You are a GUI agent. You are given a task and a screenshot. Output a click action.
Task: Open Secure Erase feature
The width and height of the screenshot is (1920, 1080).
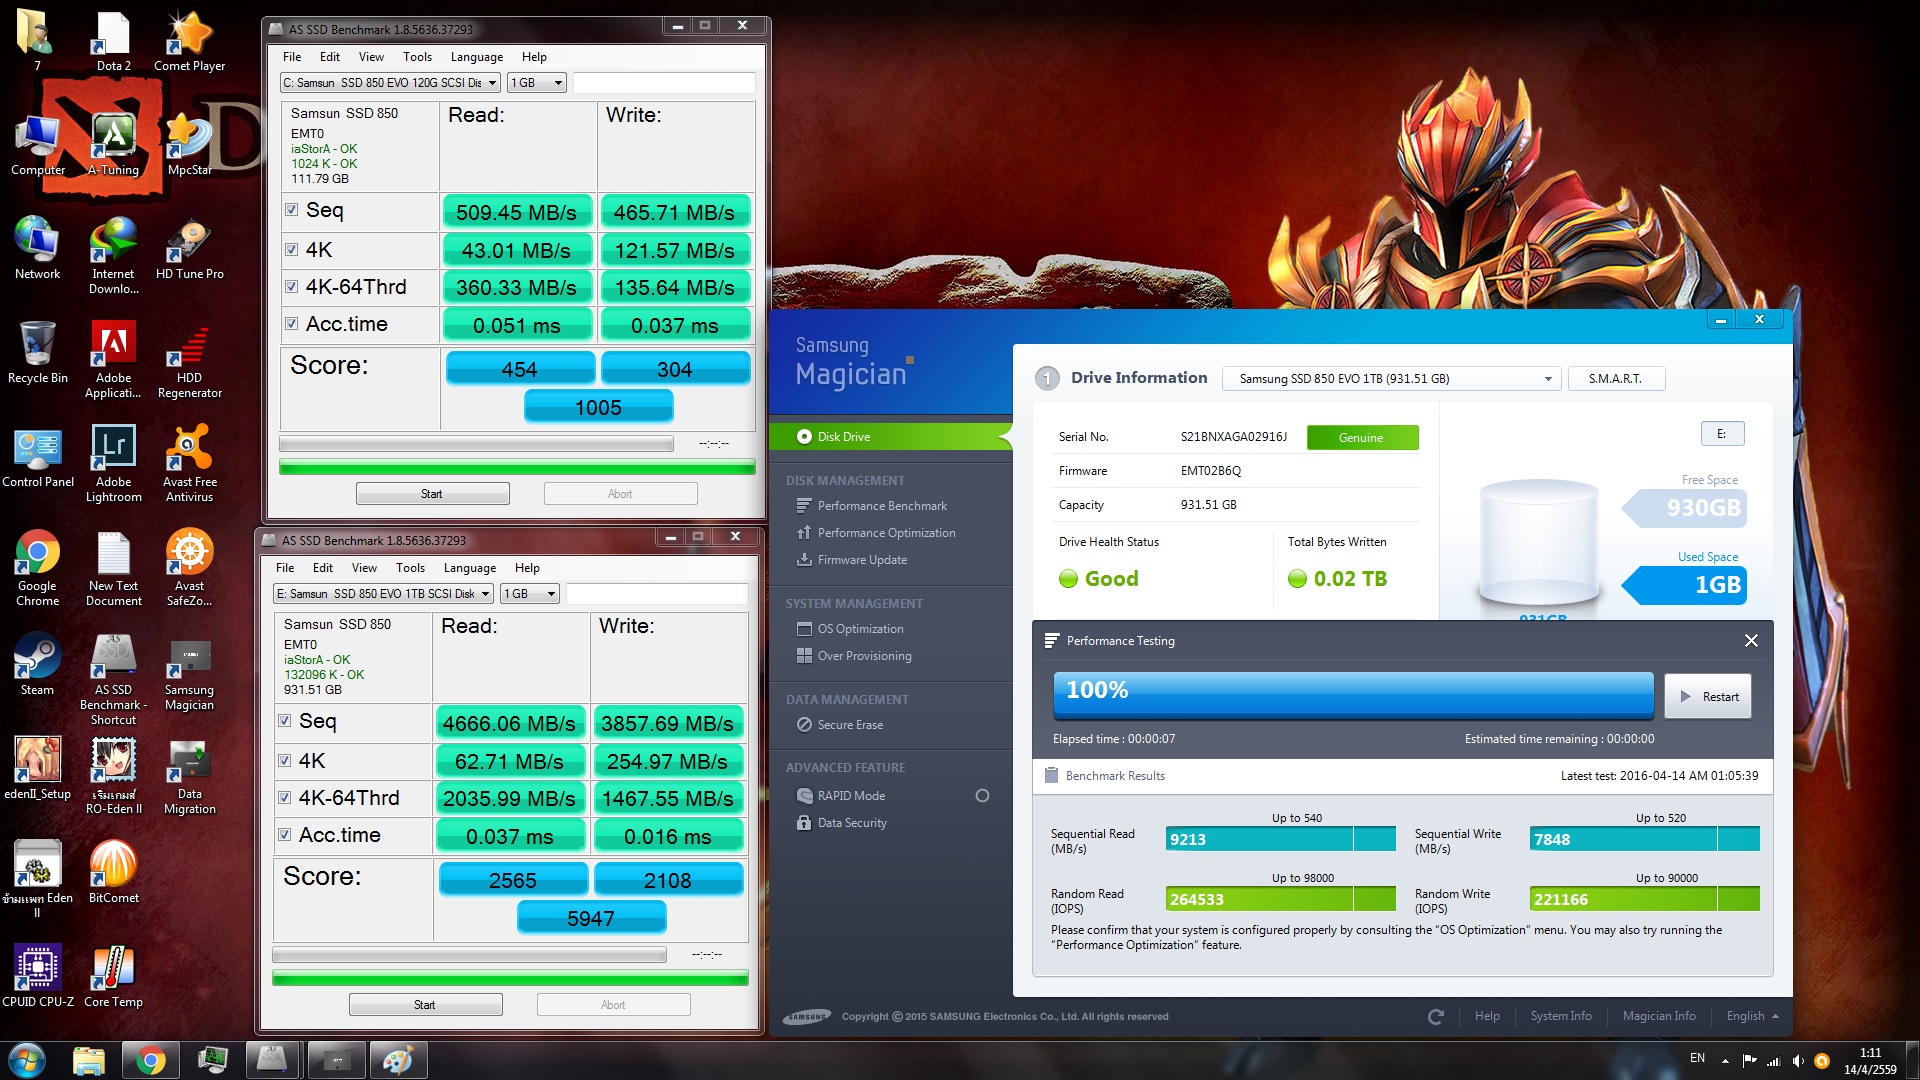tap(849, 725)
